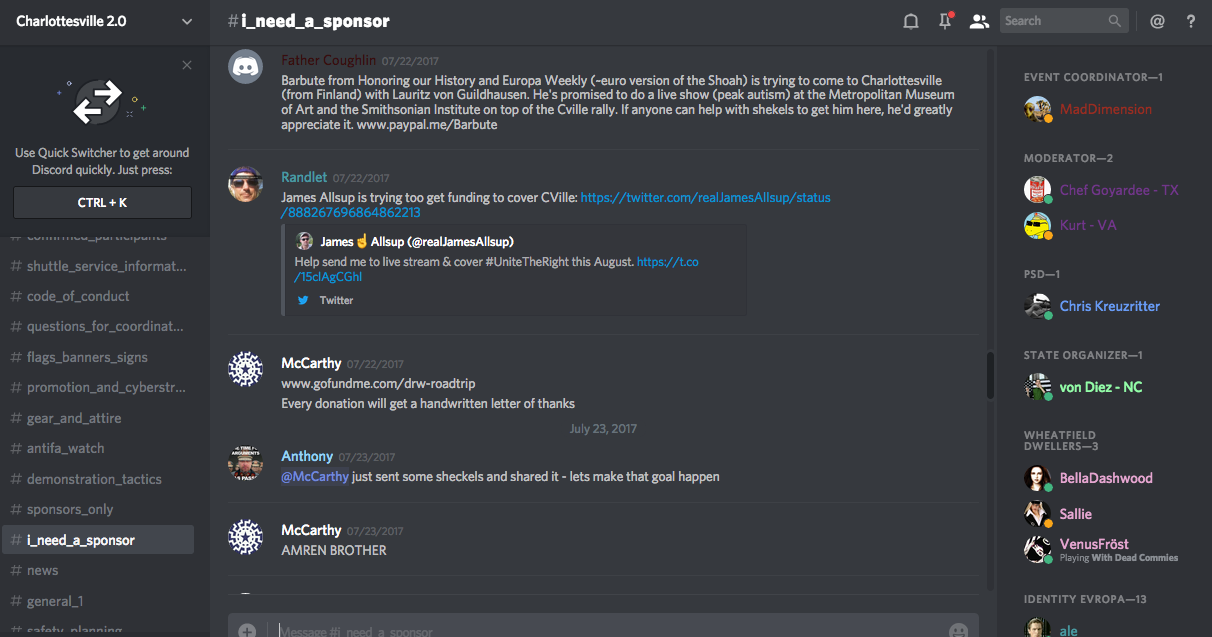This screenshot has width=1212, height=637.
Task: Click the message scrollbar thumb
Action: coord(990,375)
